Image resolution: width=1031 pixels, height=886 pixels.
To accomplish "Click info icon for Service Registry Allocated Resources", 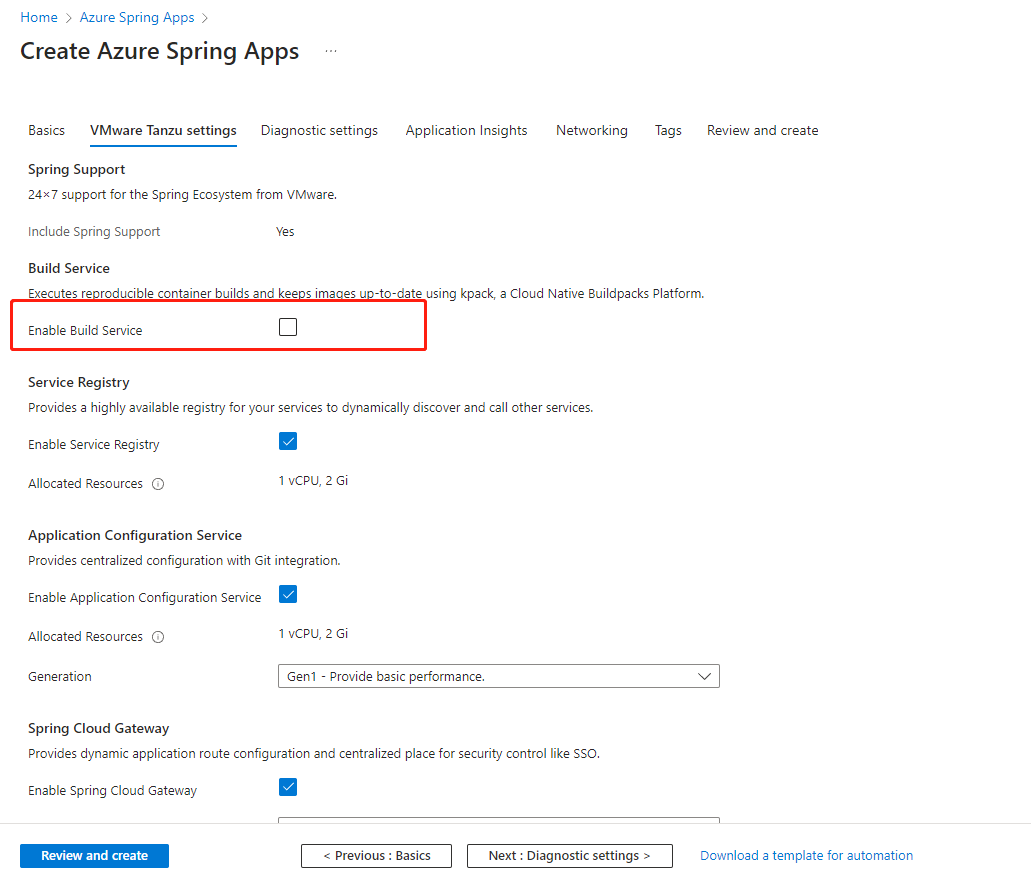I will (x=158, y=484).
